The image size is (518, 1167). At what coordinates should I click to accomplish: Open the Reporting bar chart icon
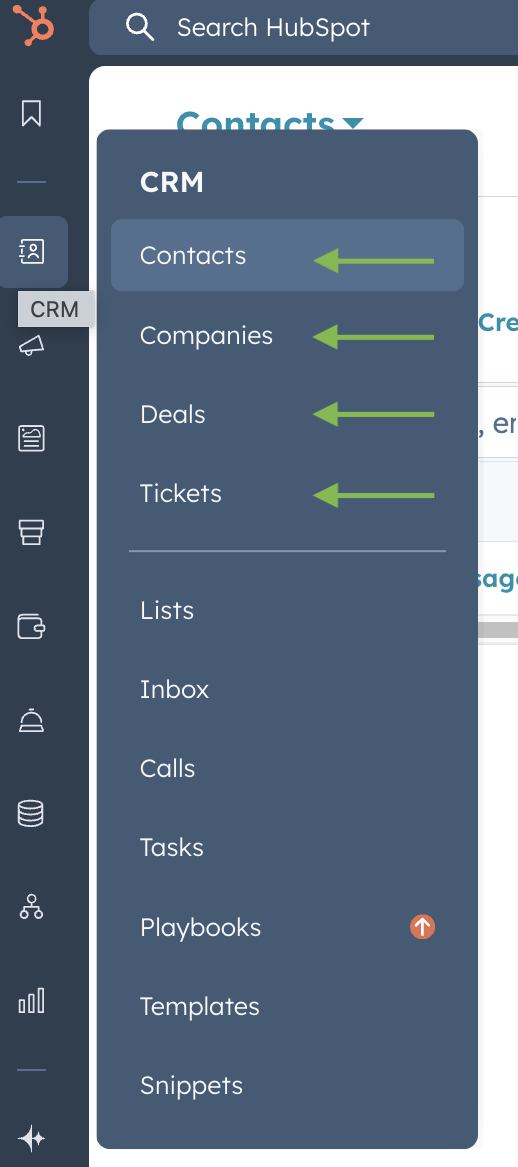pyautogui.click(x=31, y=1001)
